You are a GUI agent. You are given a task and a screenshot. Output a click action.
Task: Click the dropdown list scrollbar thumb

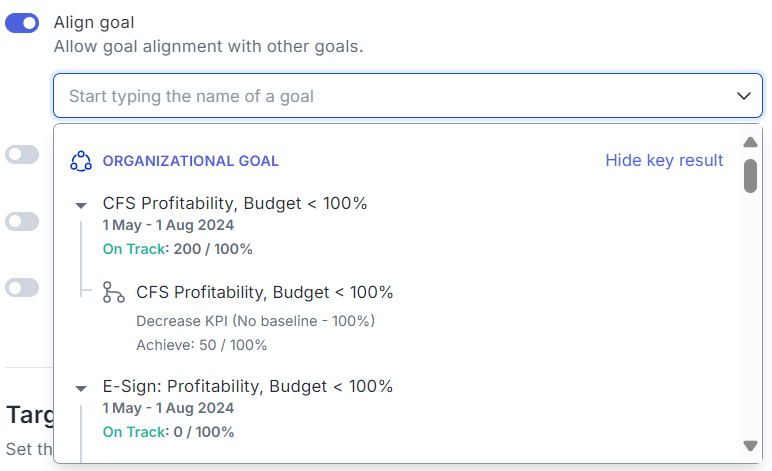click(x=750, y=176)
